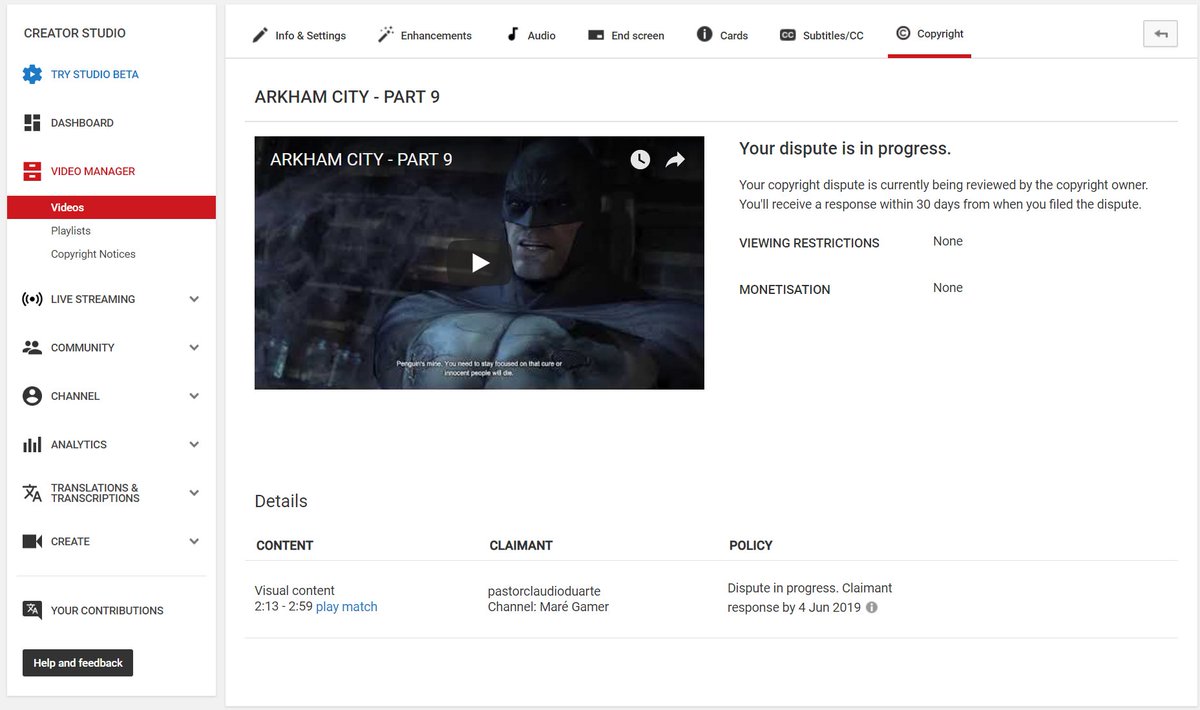The width and height of the screenshot is (1200, 710).
Task: Select the Copyright tab
Action: pyautogui.click(x=929, y=34)
